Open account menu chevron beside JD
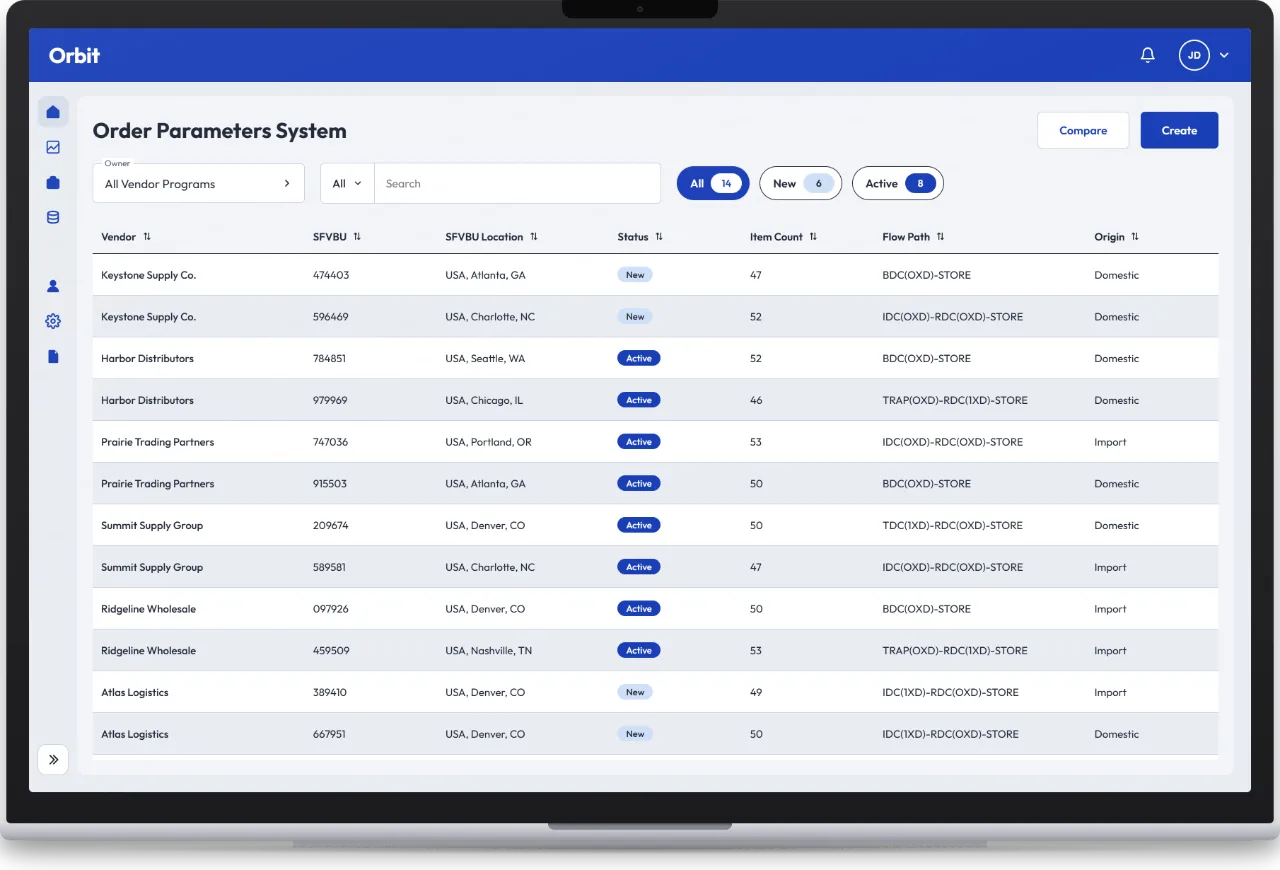 coord(1224,56)
